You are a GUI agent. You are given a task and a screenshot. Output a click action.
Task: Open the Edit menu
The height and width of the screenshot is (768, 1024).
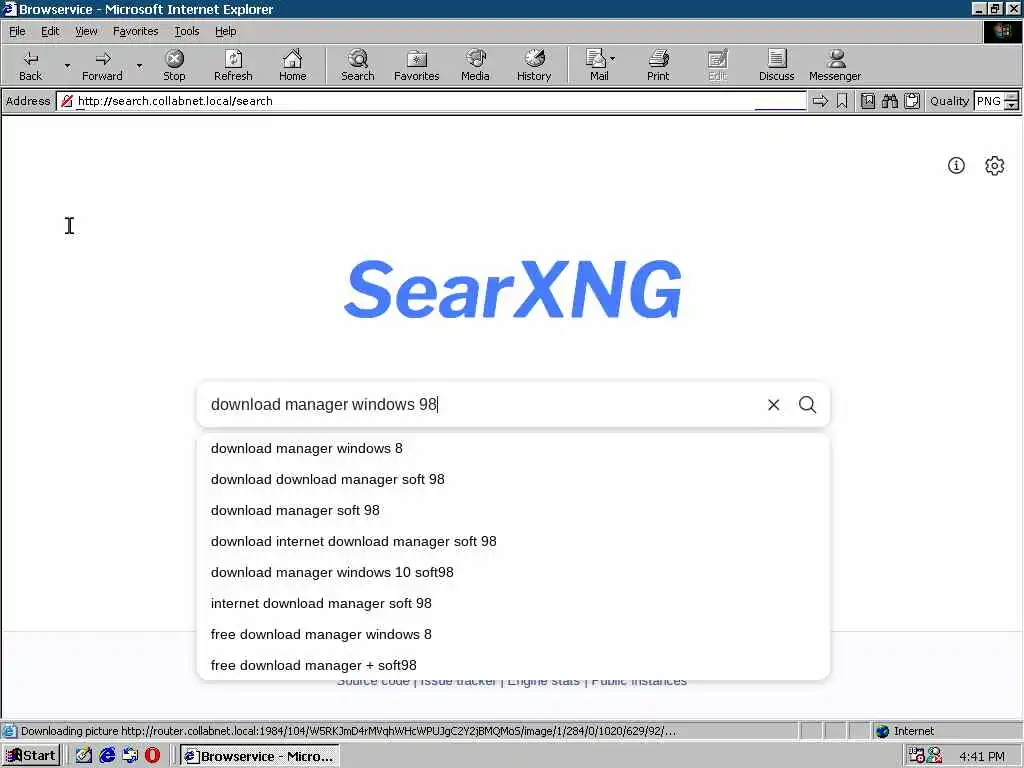click(x=50, y=31)
